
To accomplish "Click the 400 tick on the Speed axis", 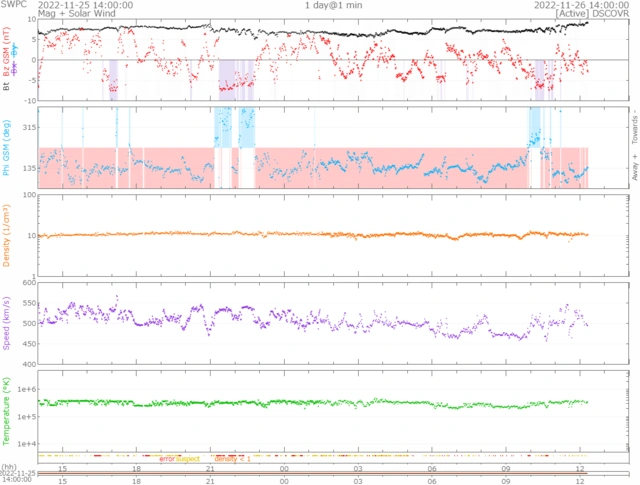I will (29, 364).
